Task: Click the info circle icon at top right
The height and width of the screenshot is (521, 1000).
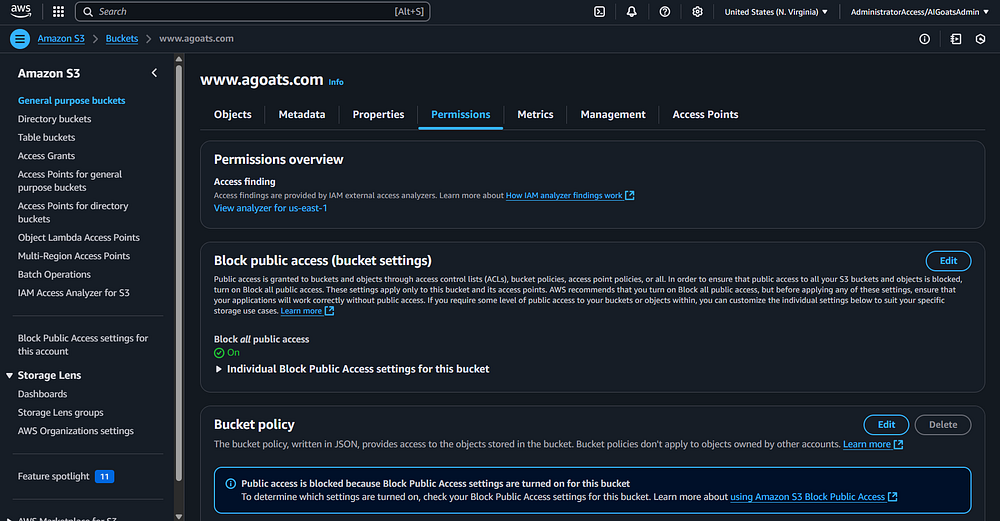Action: coord(924,39)
